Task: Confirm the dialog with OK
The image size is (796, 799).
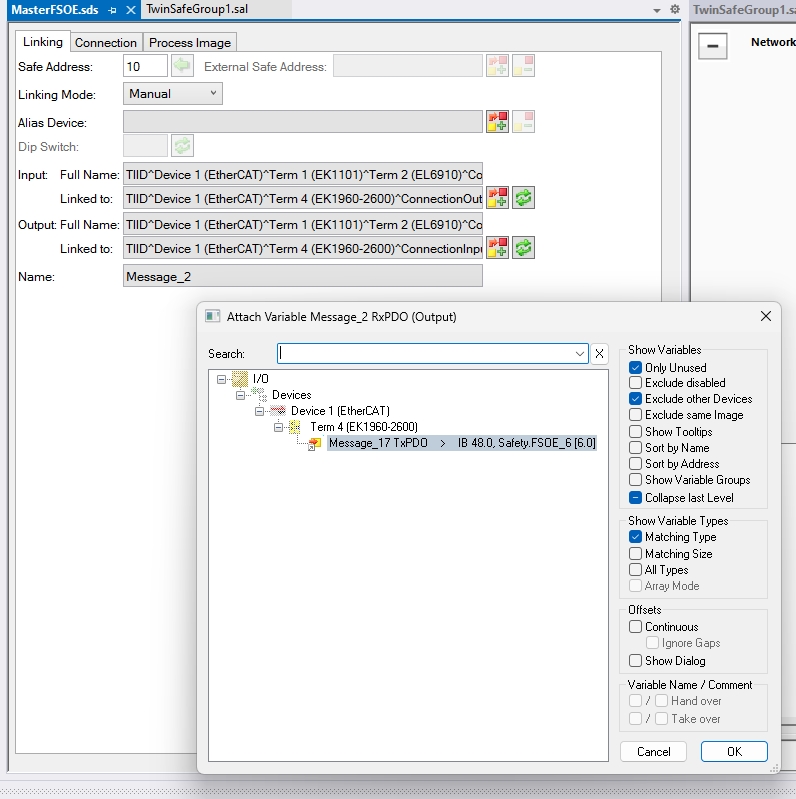Action: pyautogui.click(x=734, y=751)
